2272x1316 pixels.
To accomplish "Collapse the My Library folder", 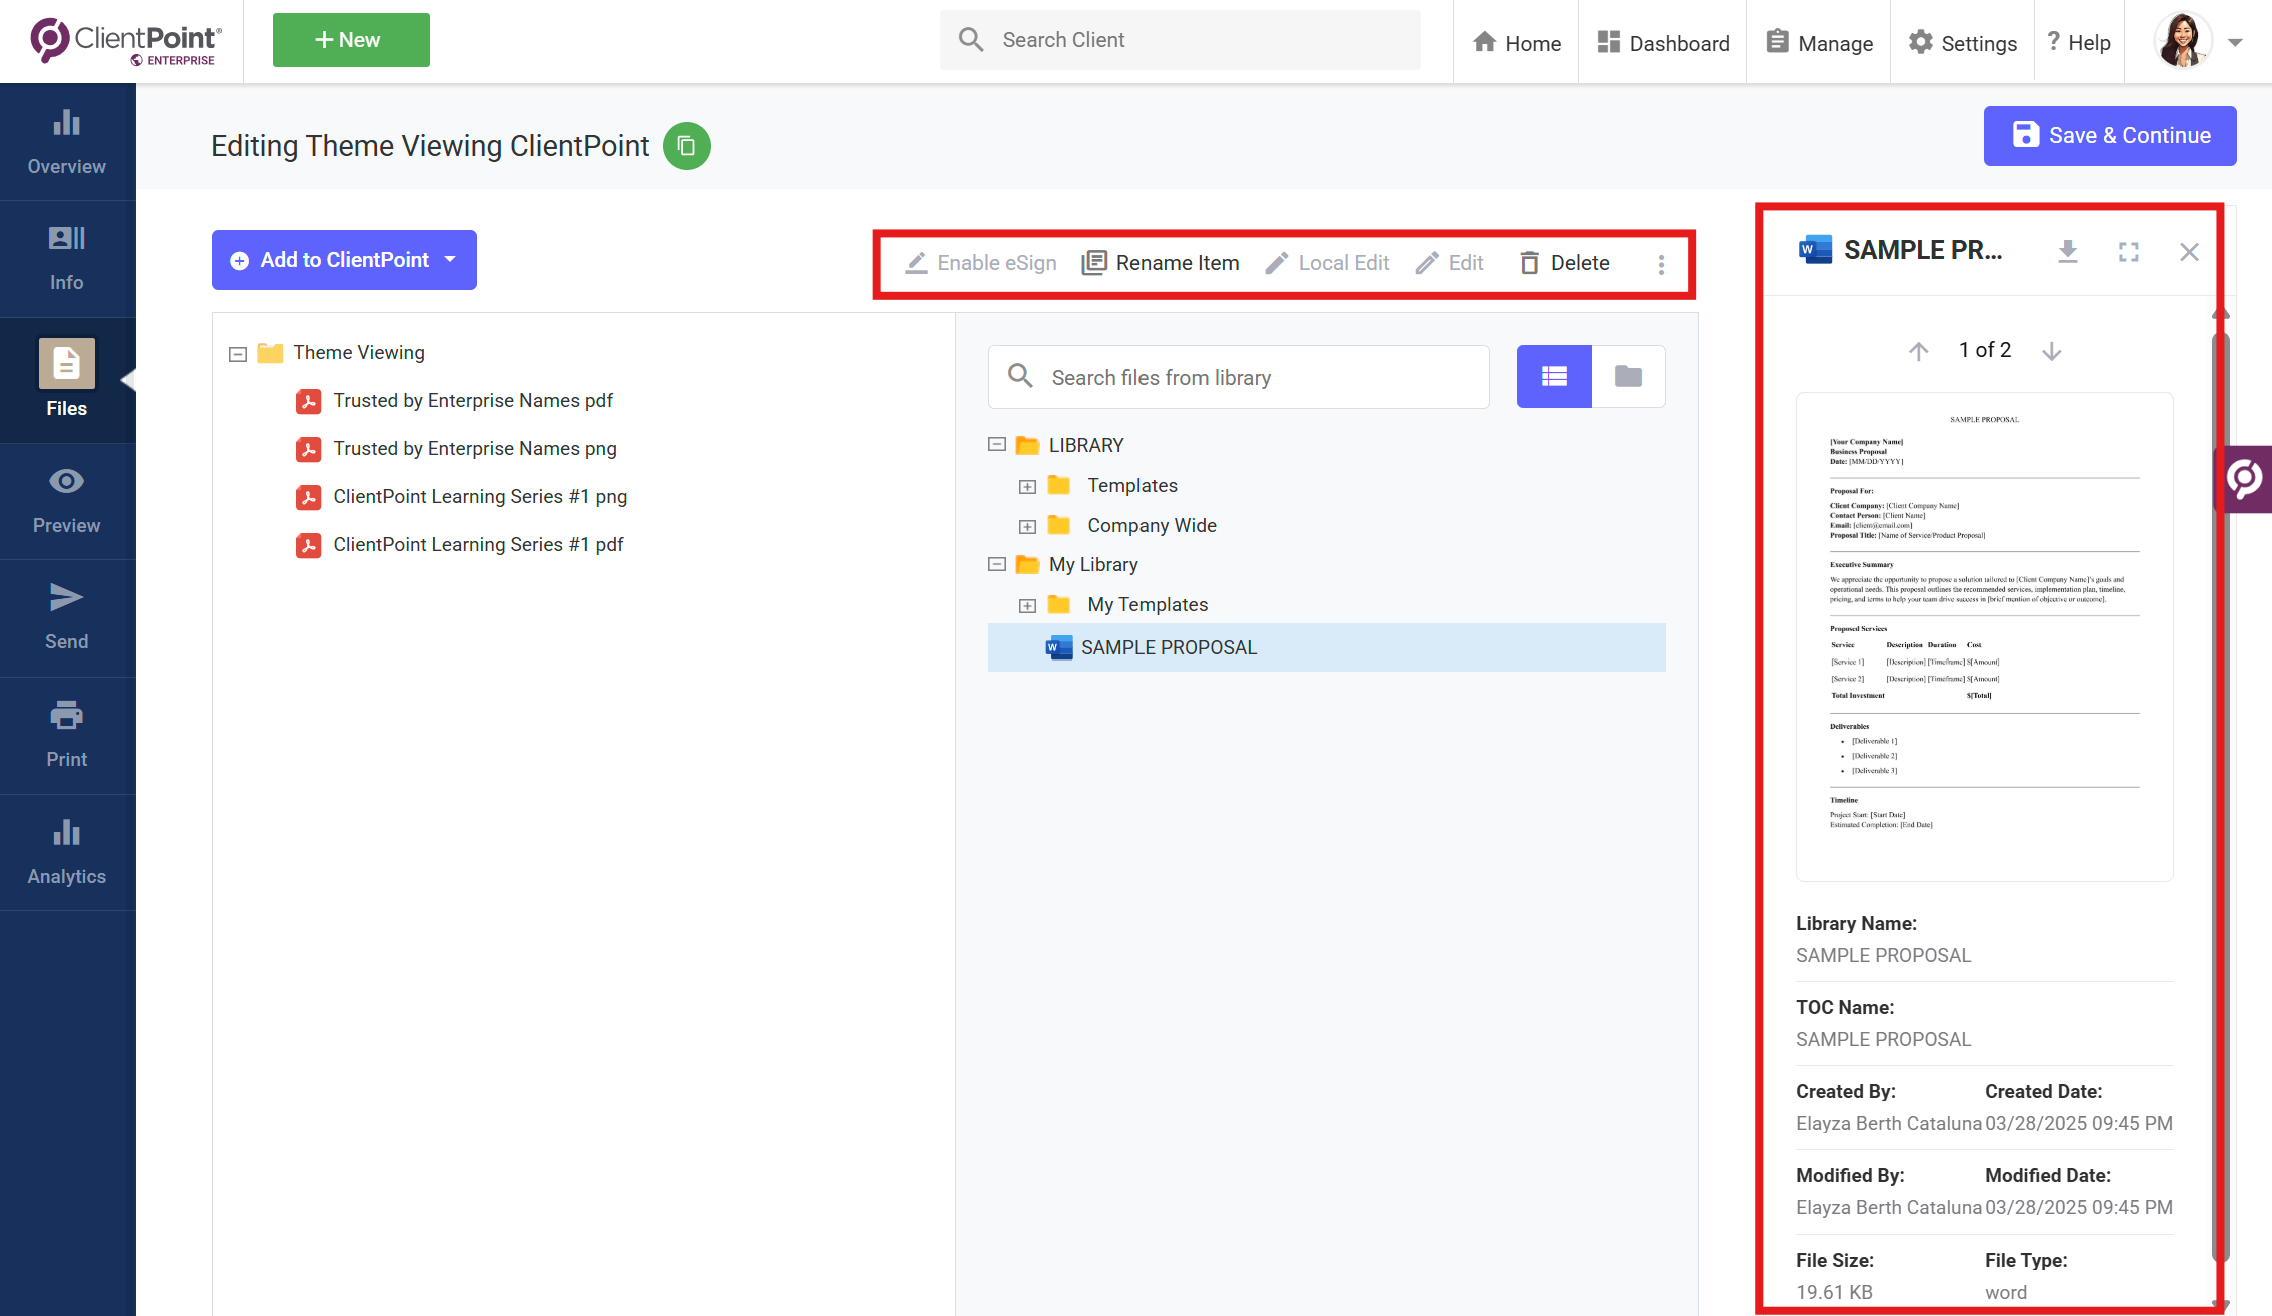I will pyautogui.click(x=996, y=564).
